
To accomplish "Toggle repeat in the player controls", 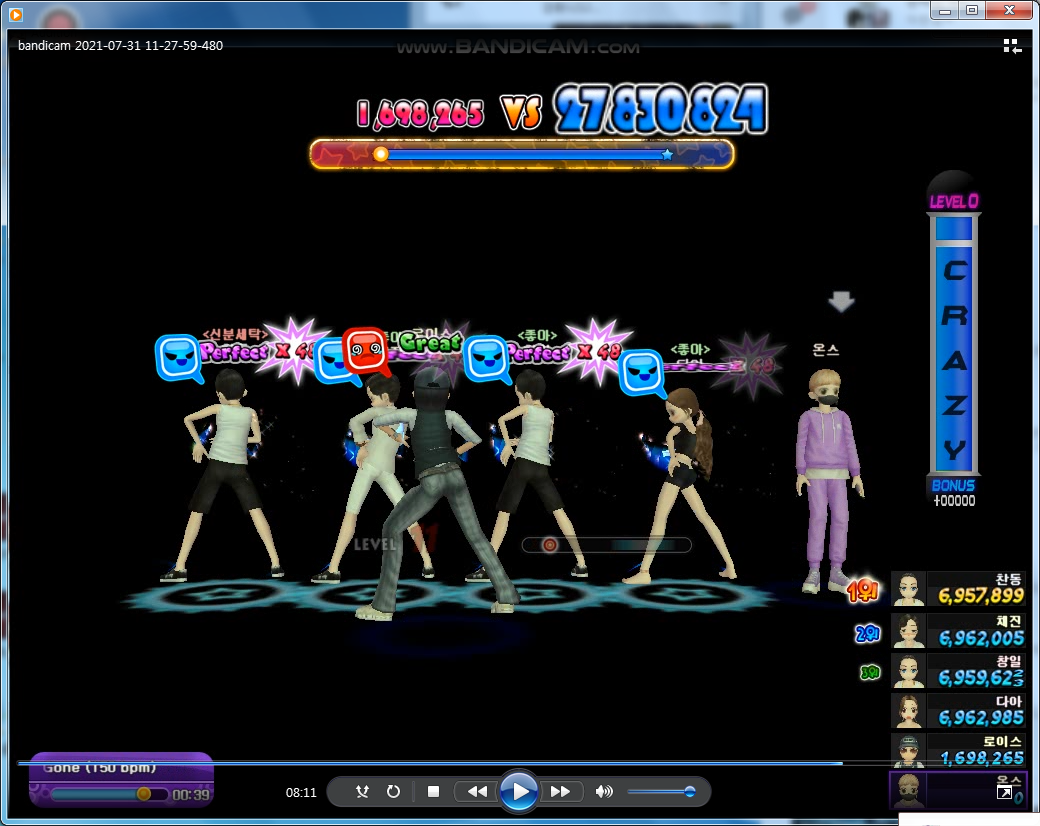I will 393,792.
